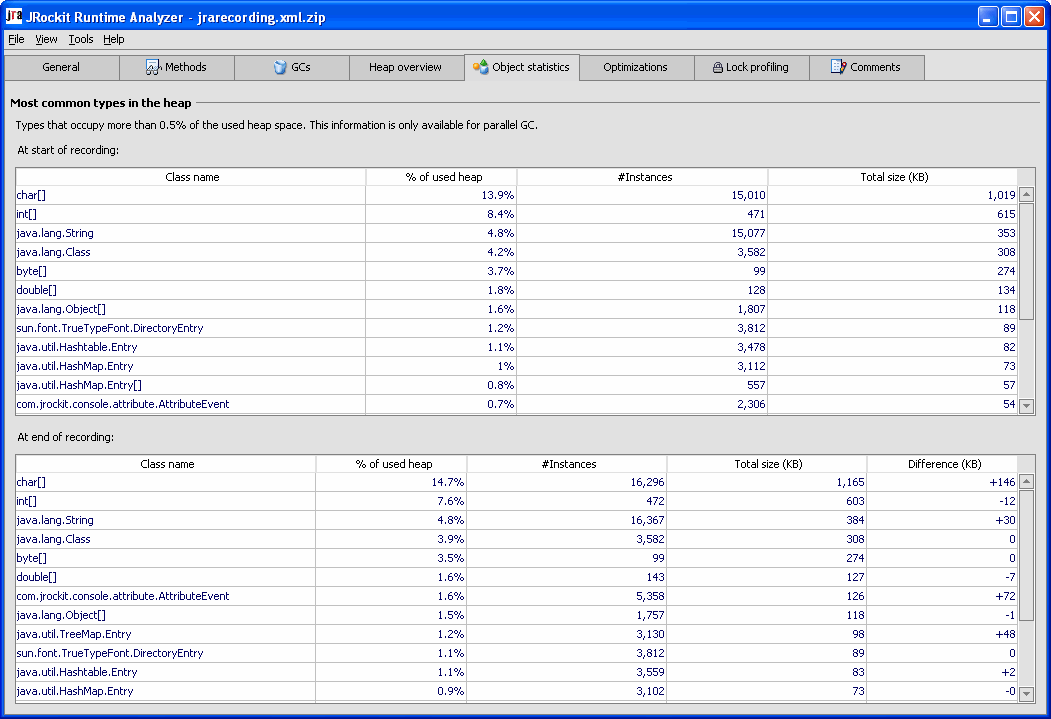Click the GCs trash can icon
This screenshot has height=719, width=1051.
(x=280, y=67)
